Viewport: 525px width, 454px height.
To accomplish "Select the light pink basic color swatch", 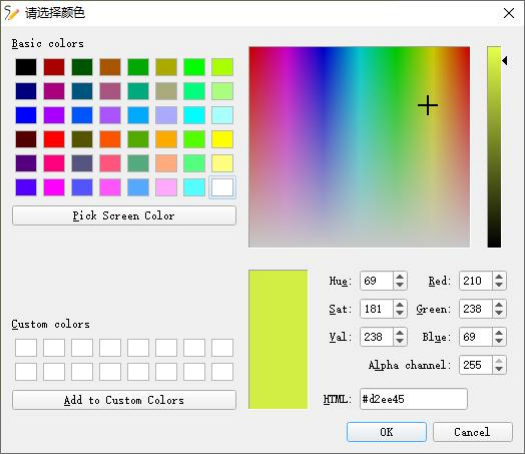I will (x=166, y=187).
